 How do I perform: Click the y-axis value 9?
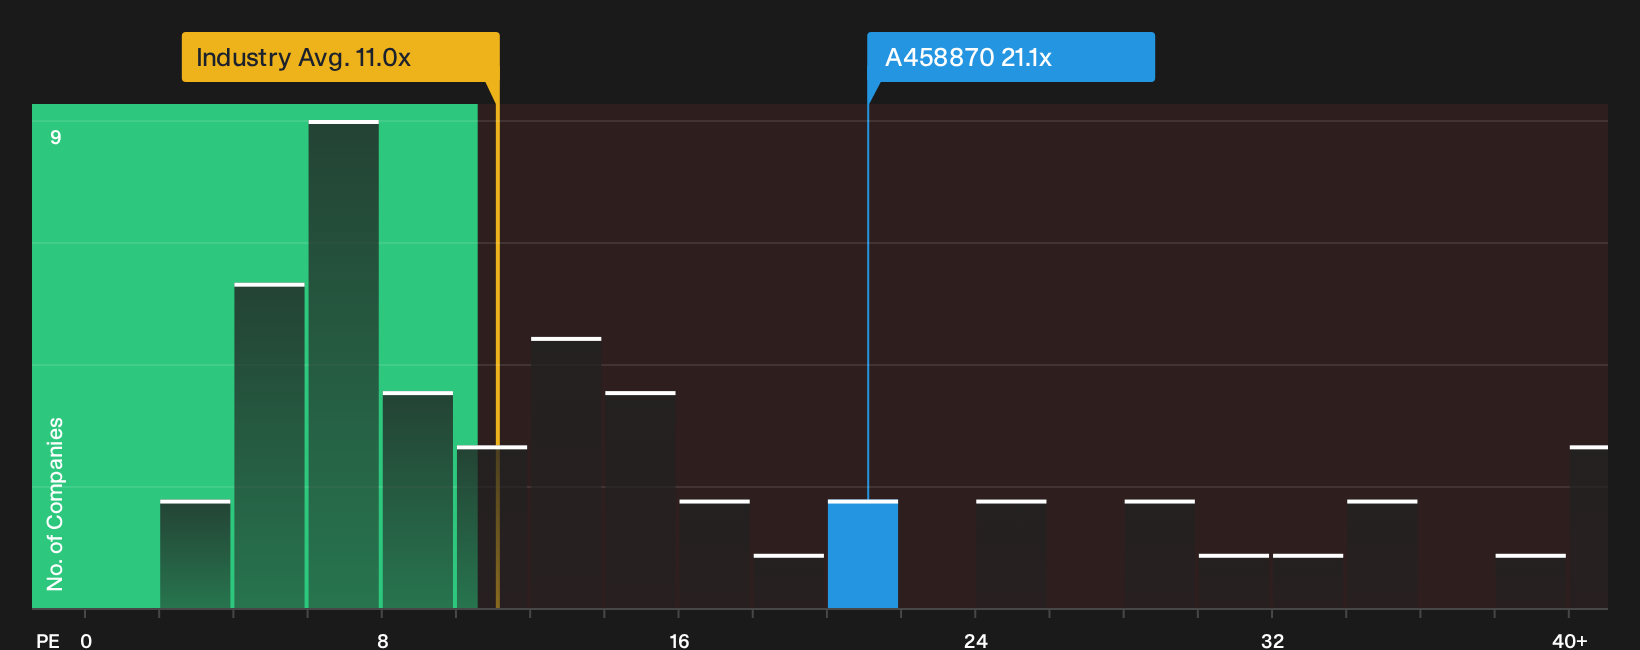[56, 137]
